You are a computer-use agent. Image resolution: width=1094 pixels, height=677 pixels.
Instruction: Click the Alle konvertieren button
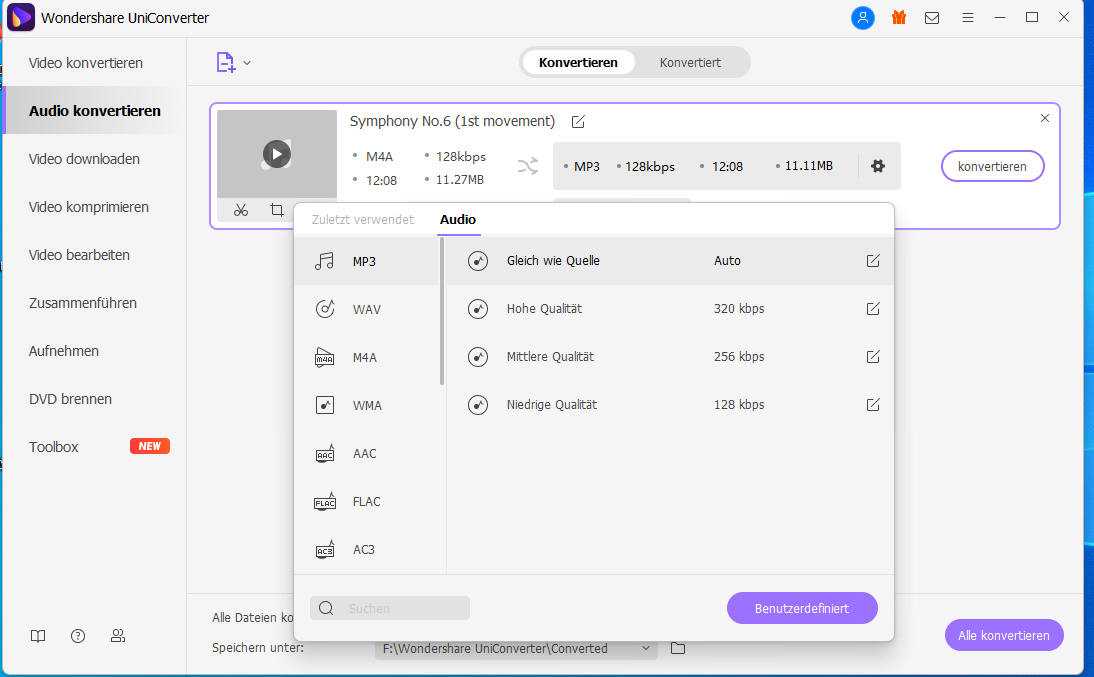1003,635
